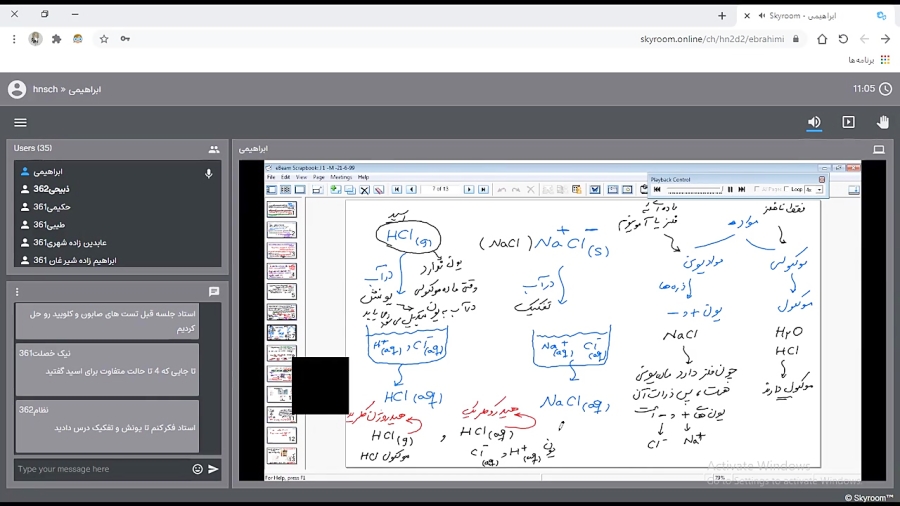The image size is (900, 506).
Task: Select page 5 thumbnail in eBeam sidebar
Action: tap(281, 291)
